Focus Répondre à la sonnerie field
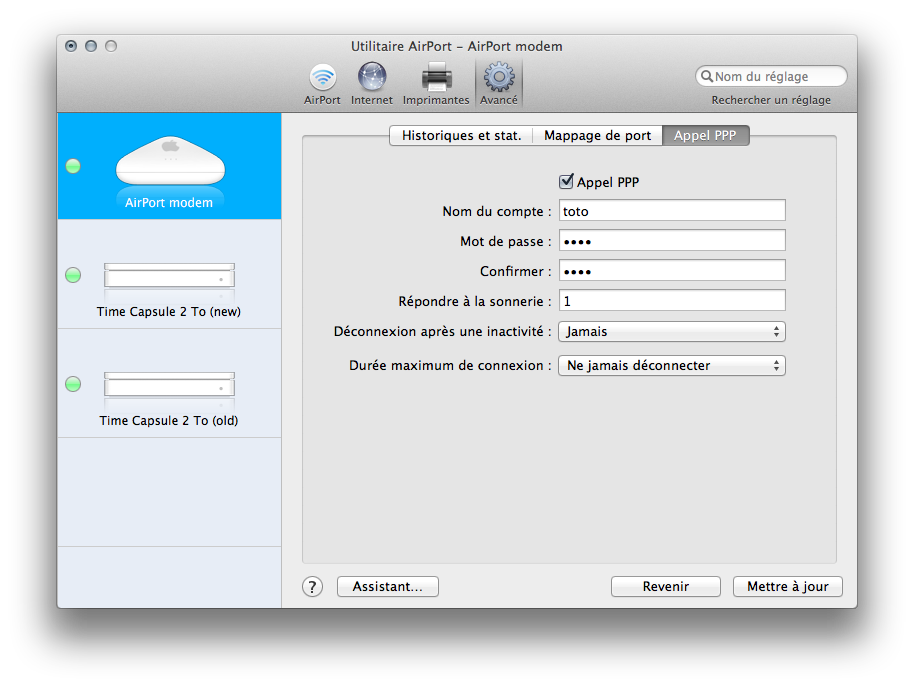Screen dimensions: 914x687 click(672, 301)
